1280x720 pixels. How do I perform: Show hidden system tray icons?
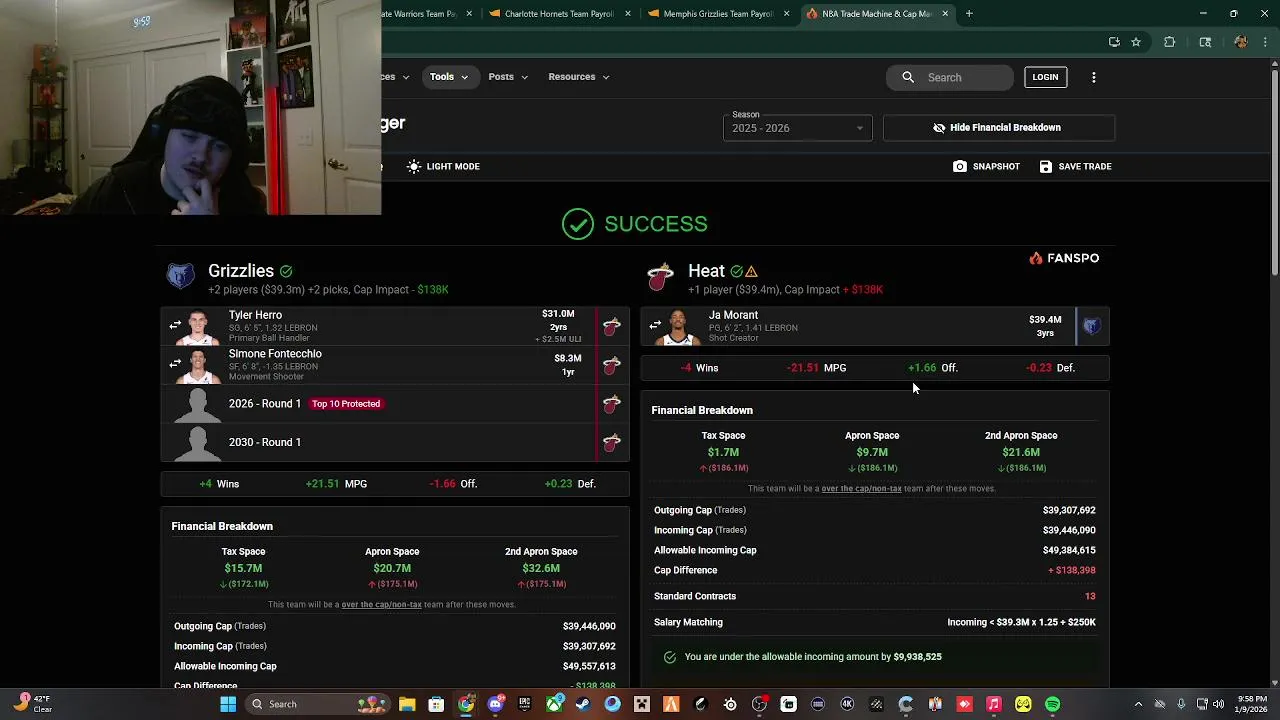click(1138, 704)
